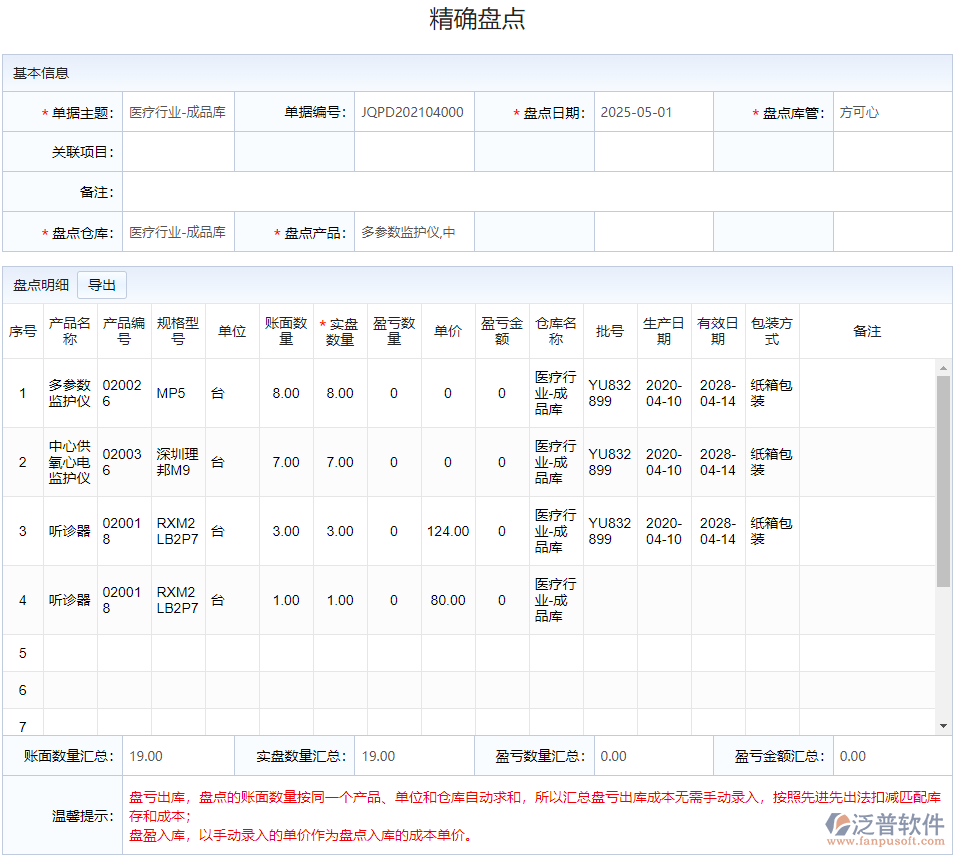
Task: Select the 盘点仓库 field value 医疗行业-成品库
Action: [176, 231]
